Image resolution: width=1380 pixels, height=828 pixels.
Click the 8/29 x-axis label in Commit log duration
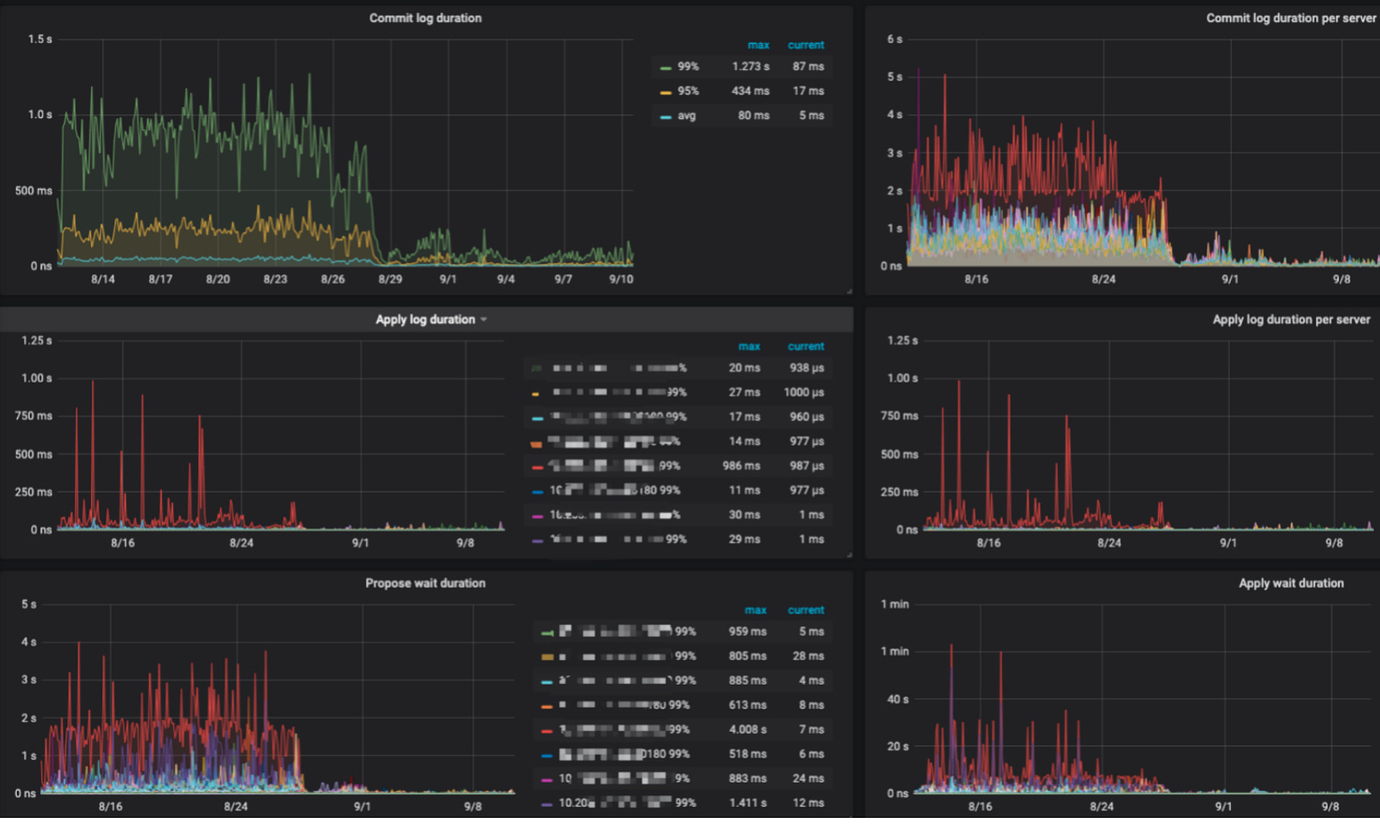coord(390,280)
